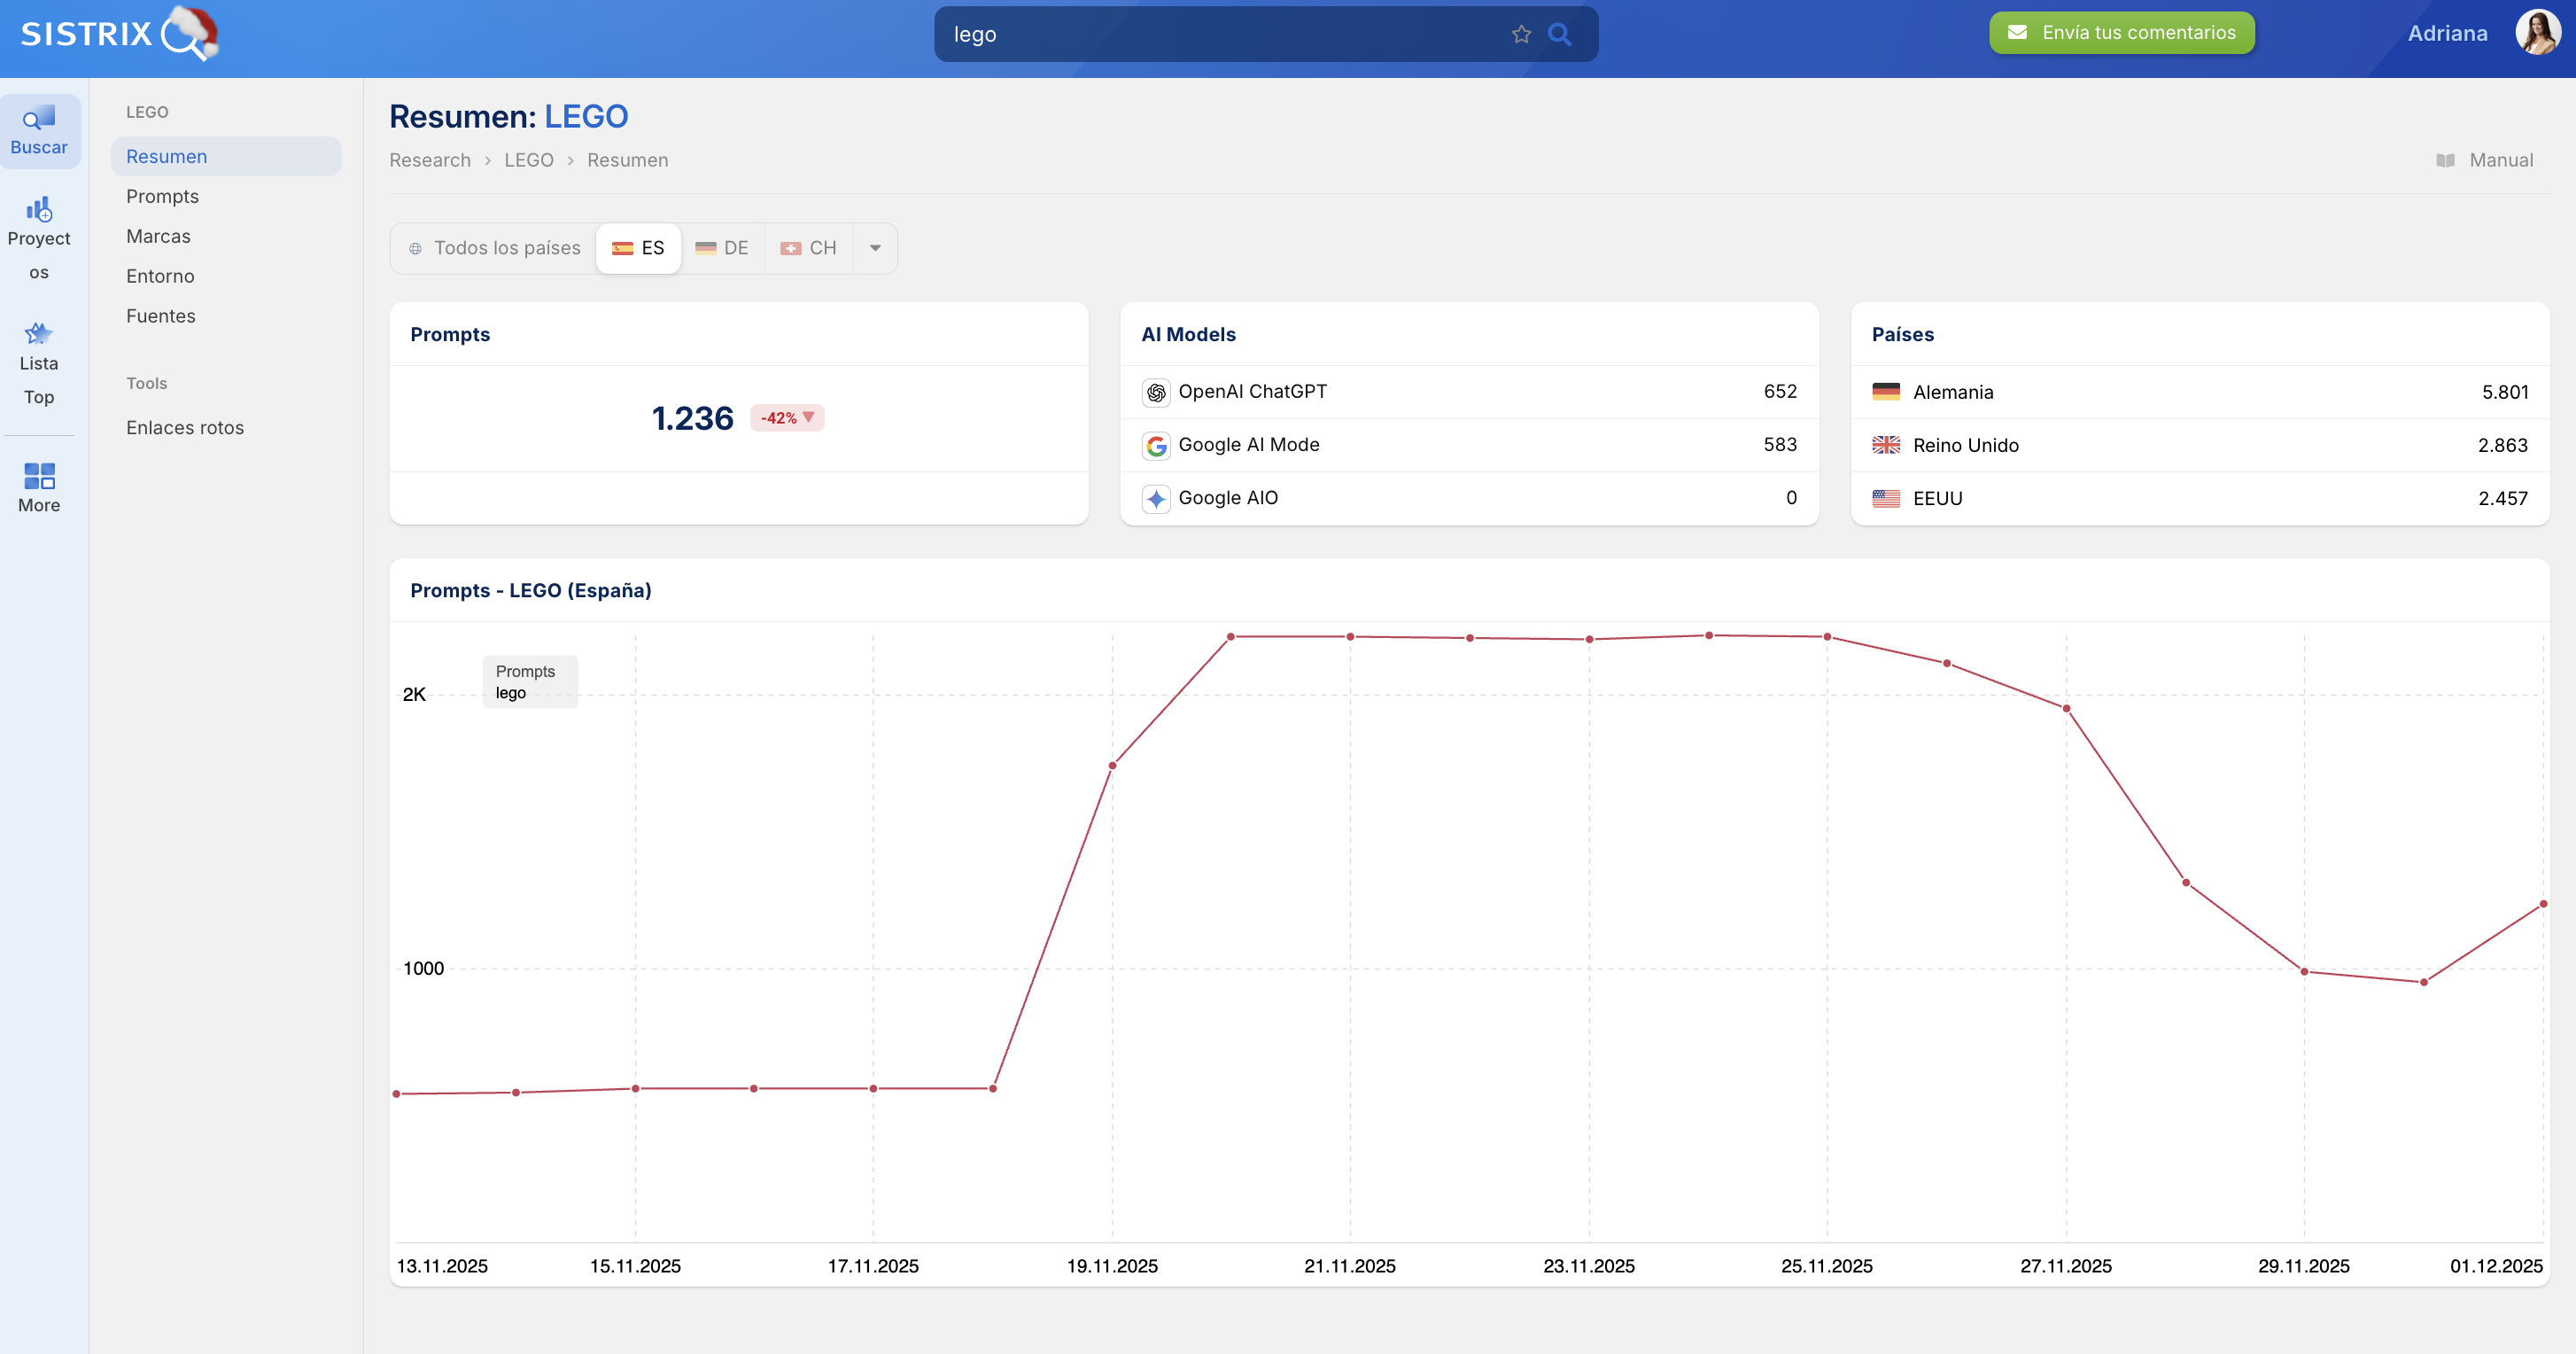Click the star favorite icon in search bar
Screen dimensions: 2576x1354
tap(1521, 34)
